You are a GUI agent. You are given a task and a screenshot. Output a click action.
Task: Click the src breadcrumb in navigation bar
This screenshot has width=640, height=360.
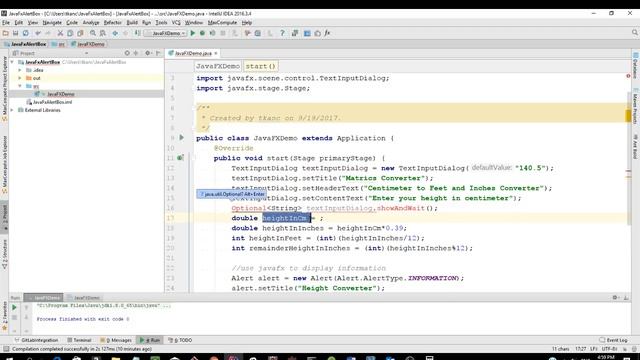(59, 44)
